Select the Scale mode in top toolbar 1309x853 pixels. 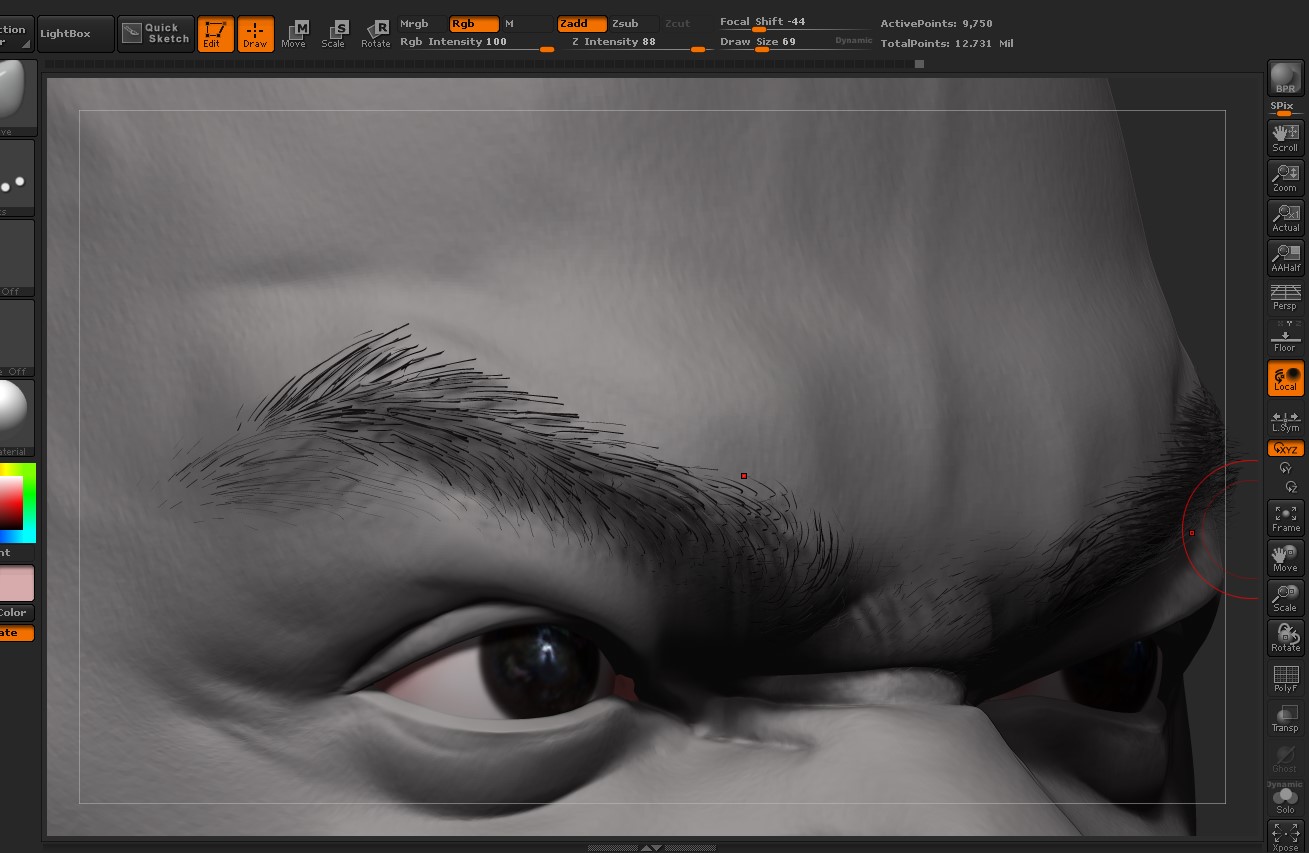pyautogui.click(x=334, y=34)
